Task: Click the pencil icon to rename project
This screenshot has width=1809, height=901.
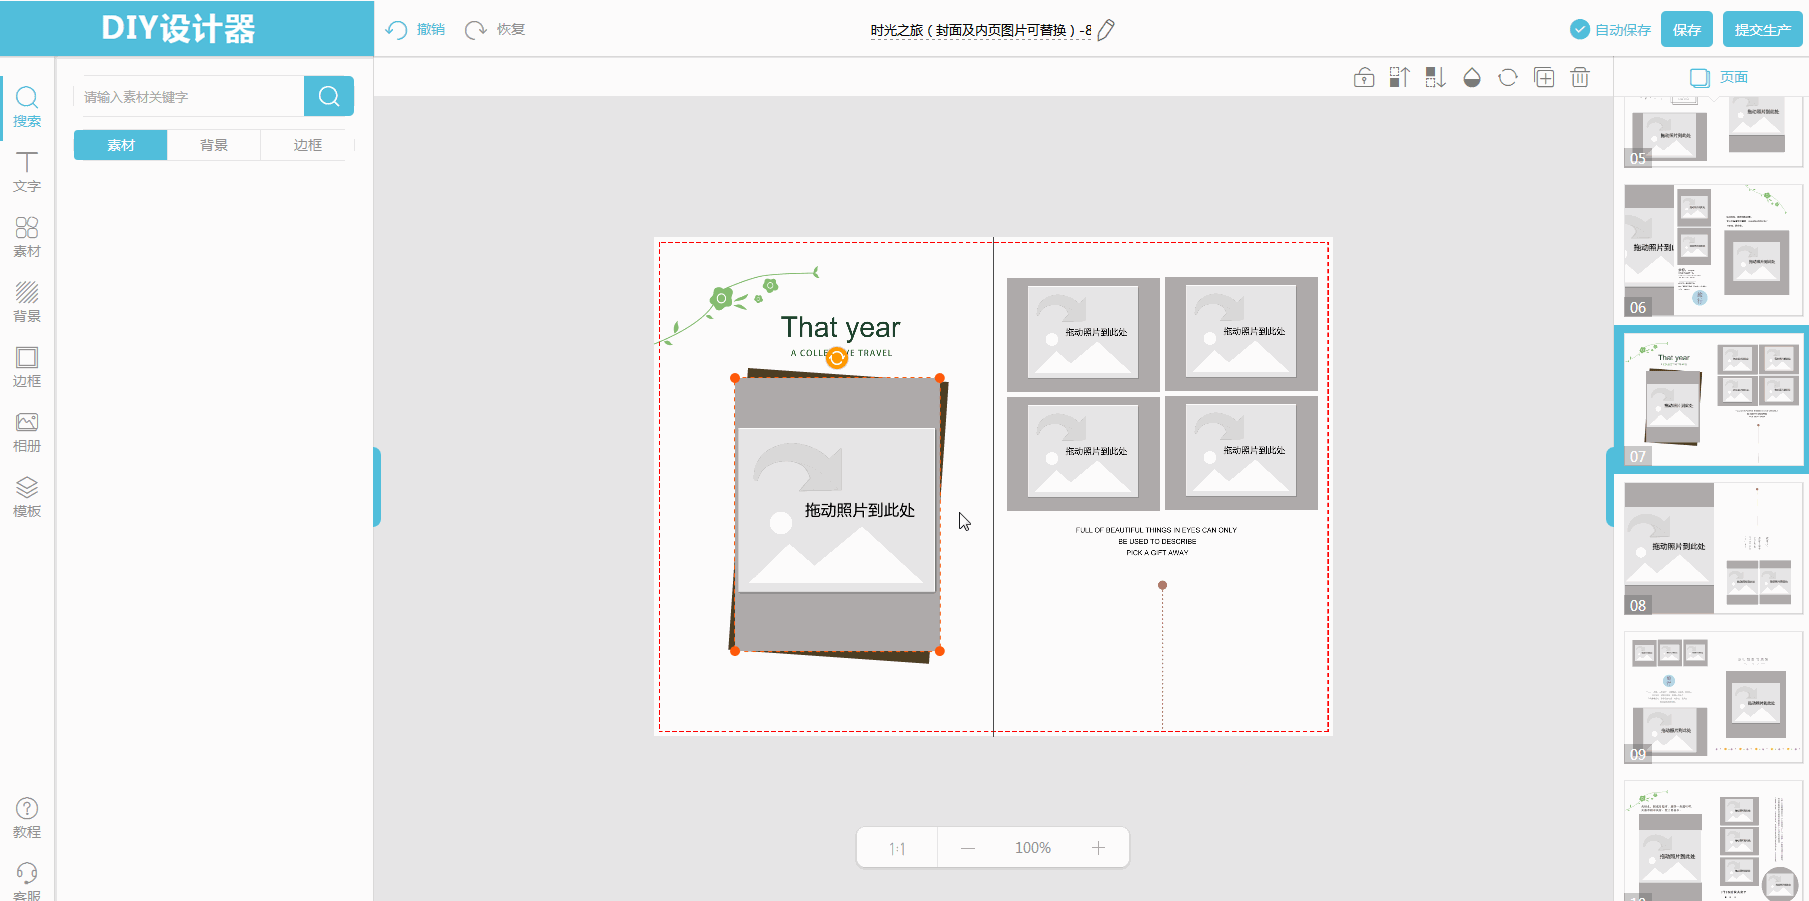Action: point(1106,30)
